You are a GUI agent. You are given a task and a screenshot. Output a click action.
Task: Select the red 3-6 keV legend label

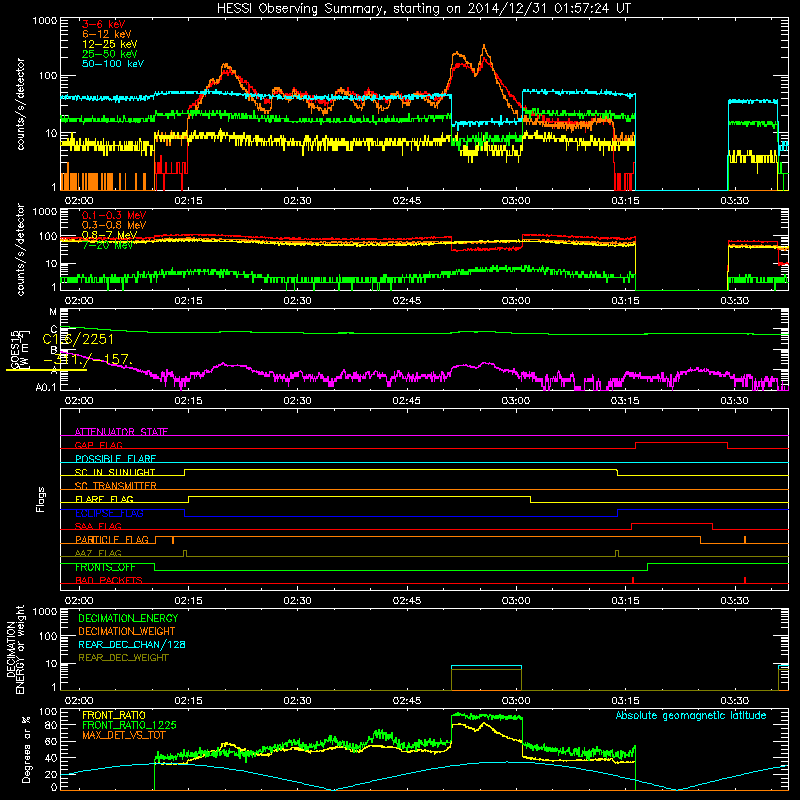(x=104, y=24)
